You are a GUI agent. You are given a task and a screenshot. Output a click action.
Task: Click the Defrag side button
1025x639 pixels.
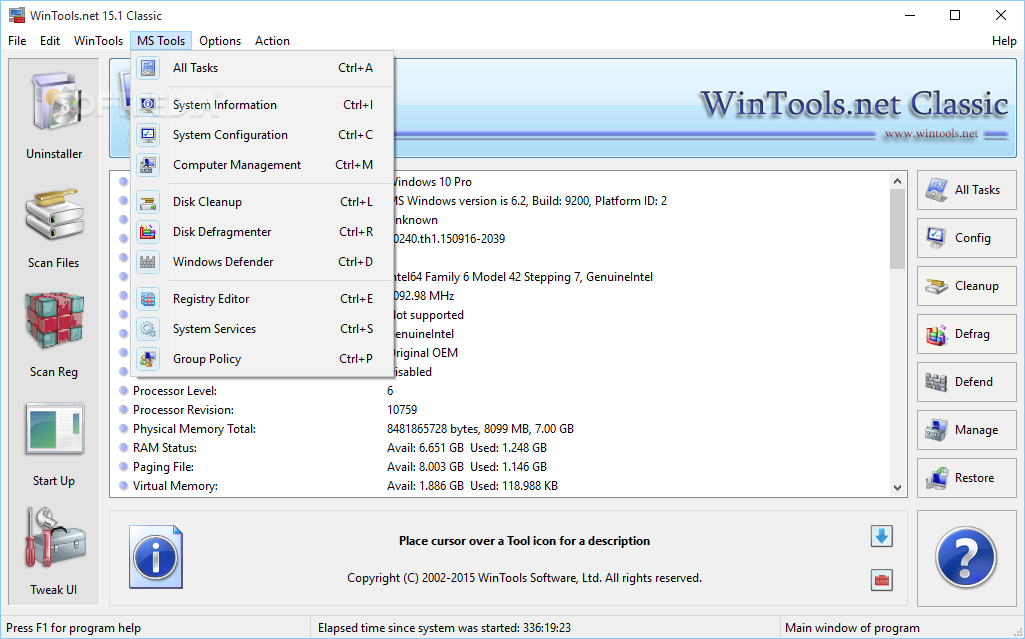coord(966,334)
